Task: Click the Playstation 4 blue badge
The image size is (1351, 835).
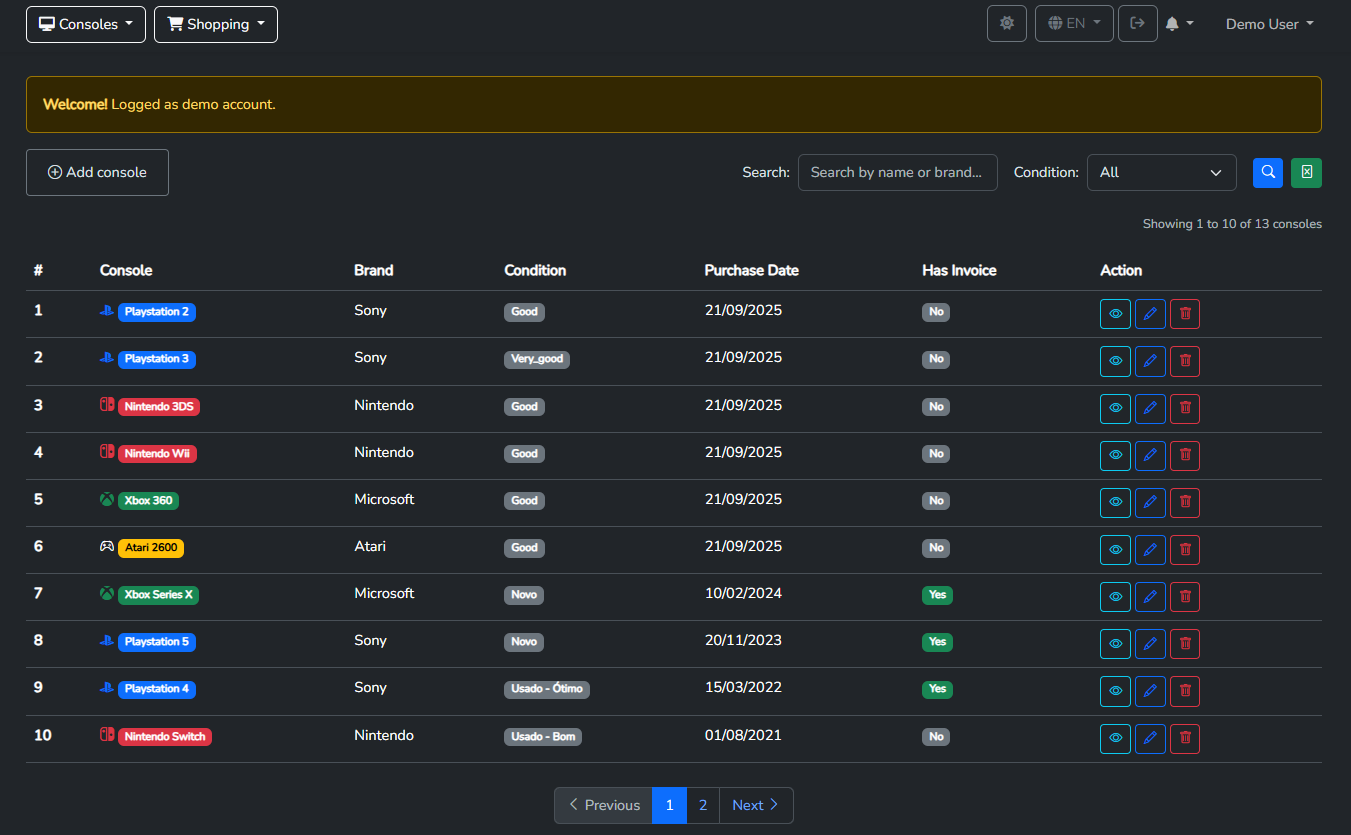Action: click(157, 689)
